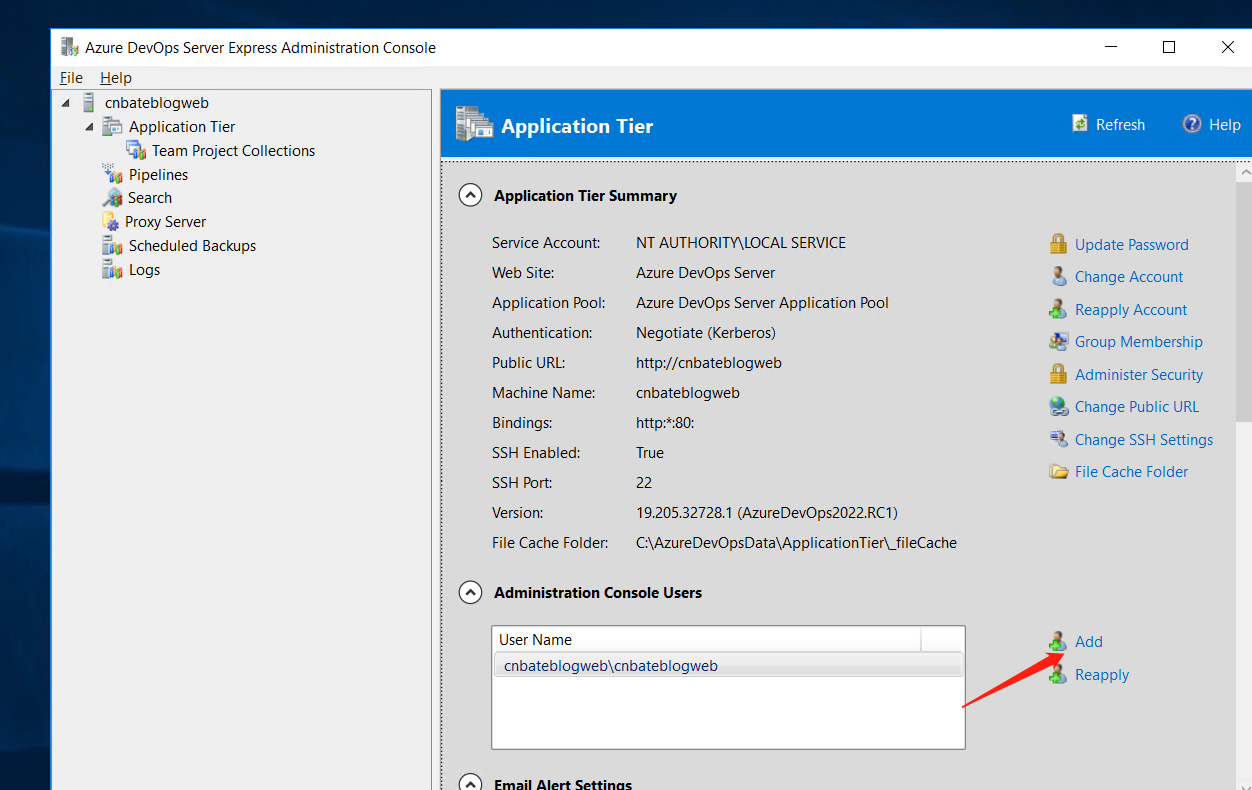The image size is (1252, 790).
Task: Click the Administer Security lock icon
Action: tap(1058, 374)
